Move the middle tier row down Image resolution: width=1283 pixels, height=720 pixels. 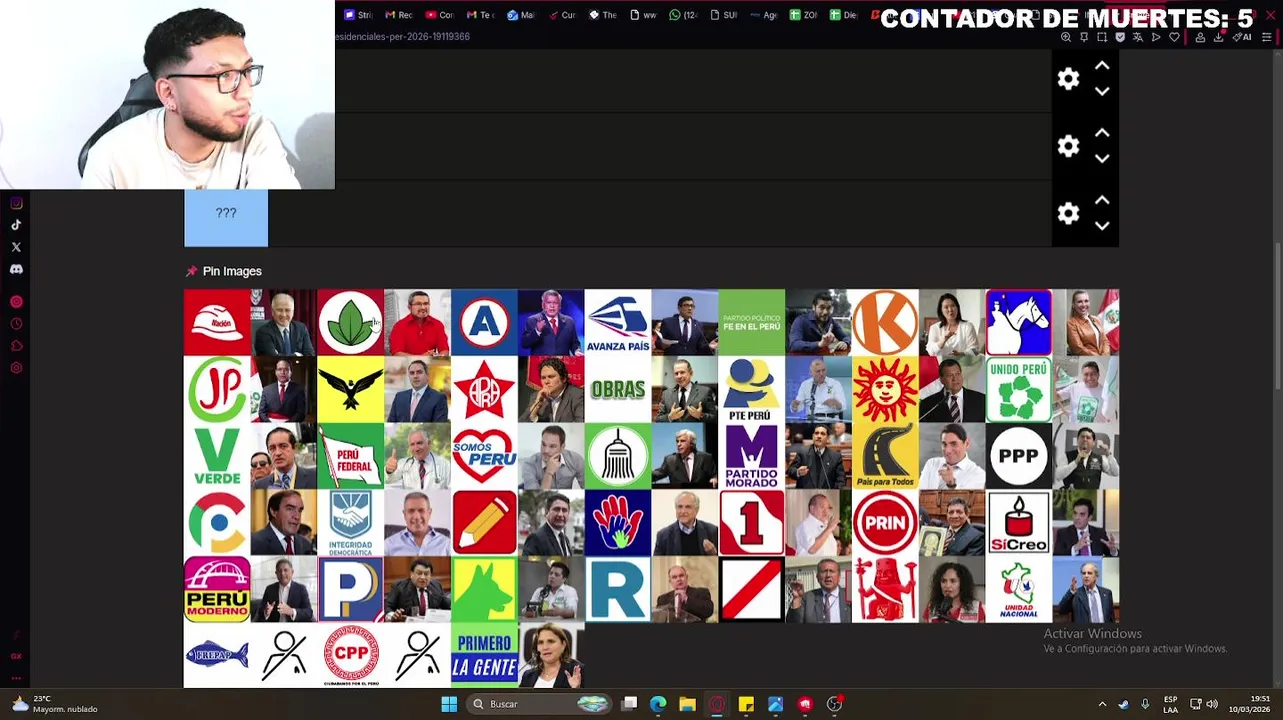tap(1102, 158)
